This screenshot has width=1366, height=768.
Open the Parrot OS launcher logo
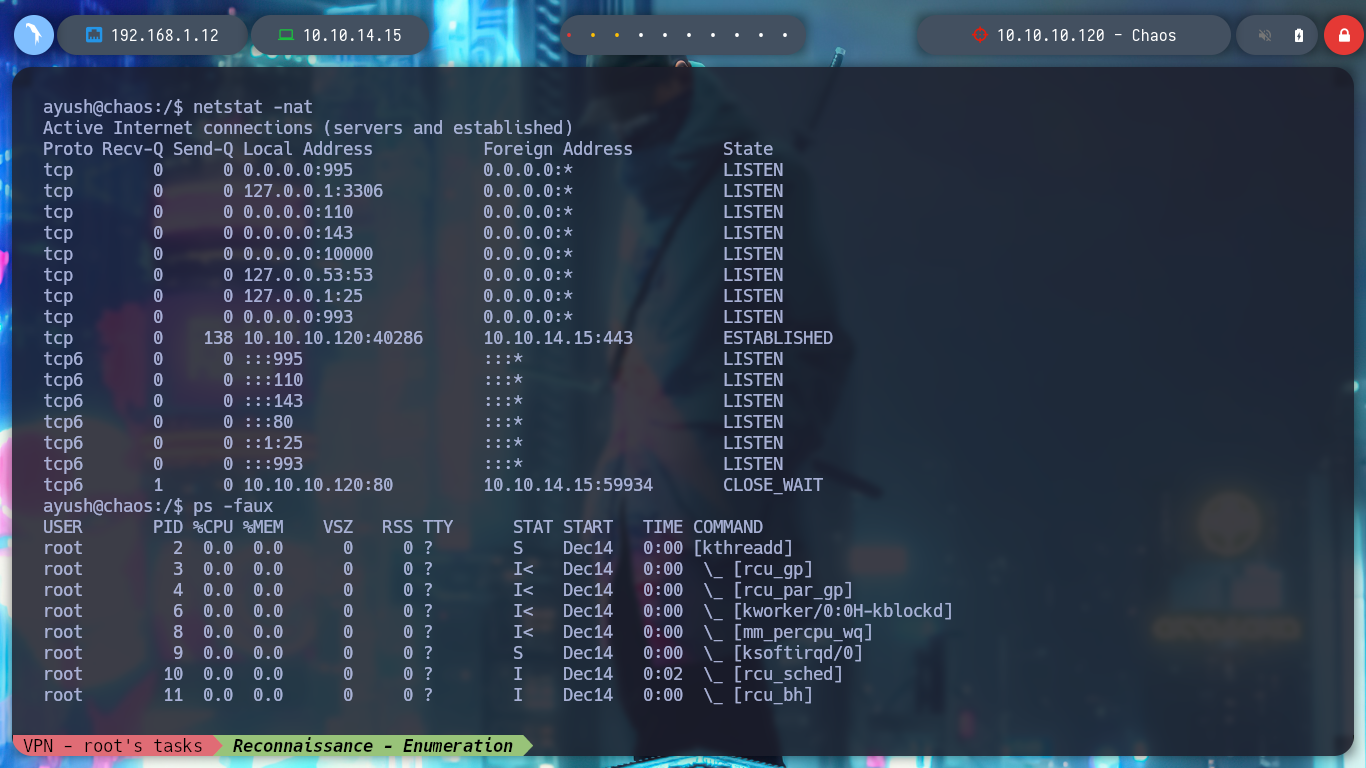click(34, 35)
